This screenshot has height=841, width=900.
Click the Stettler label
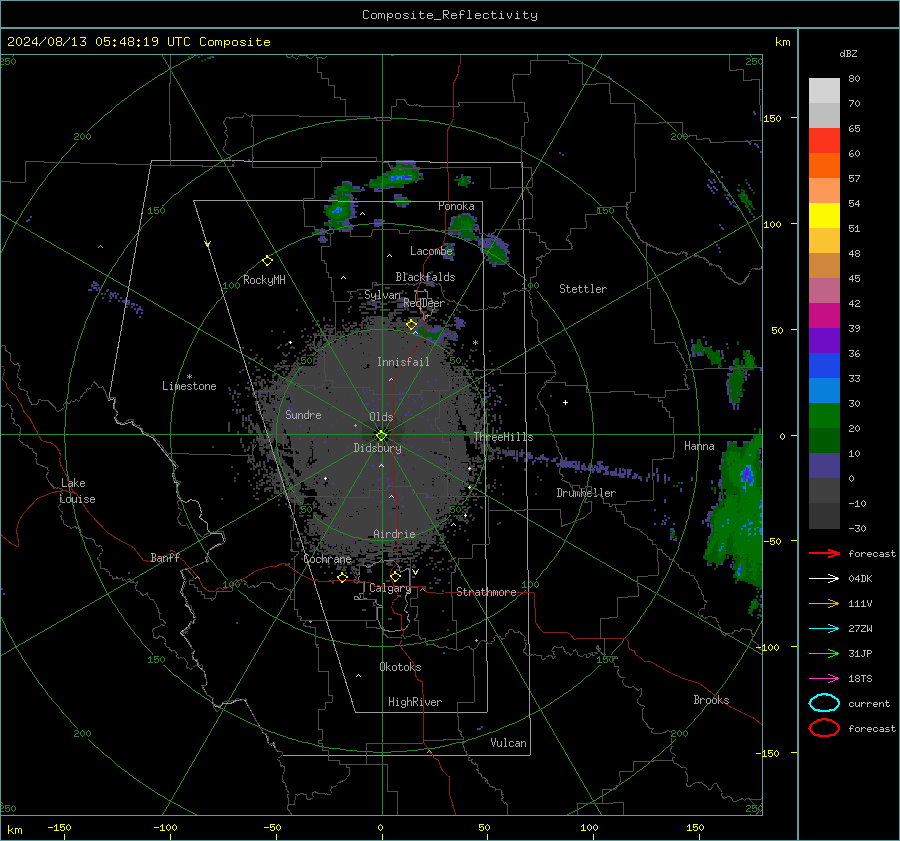(x=583, y=289)
